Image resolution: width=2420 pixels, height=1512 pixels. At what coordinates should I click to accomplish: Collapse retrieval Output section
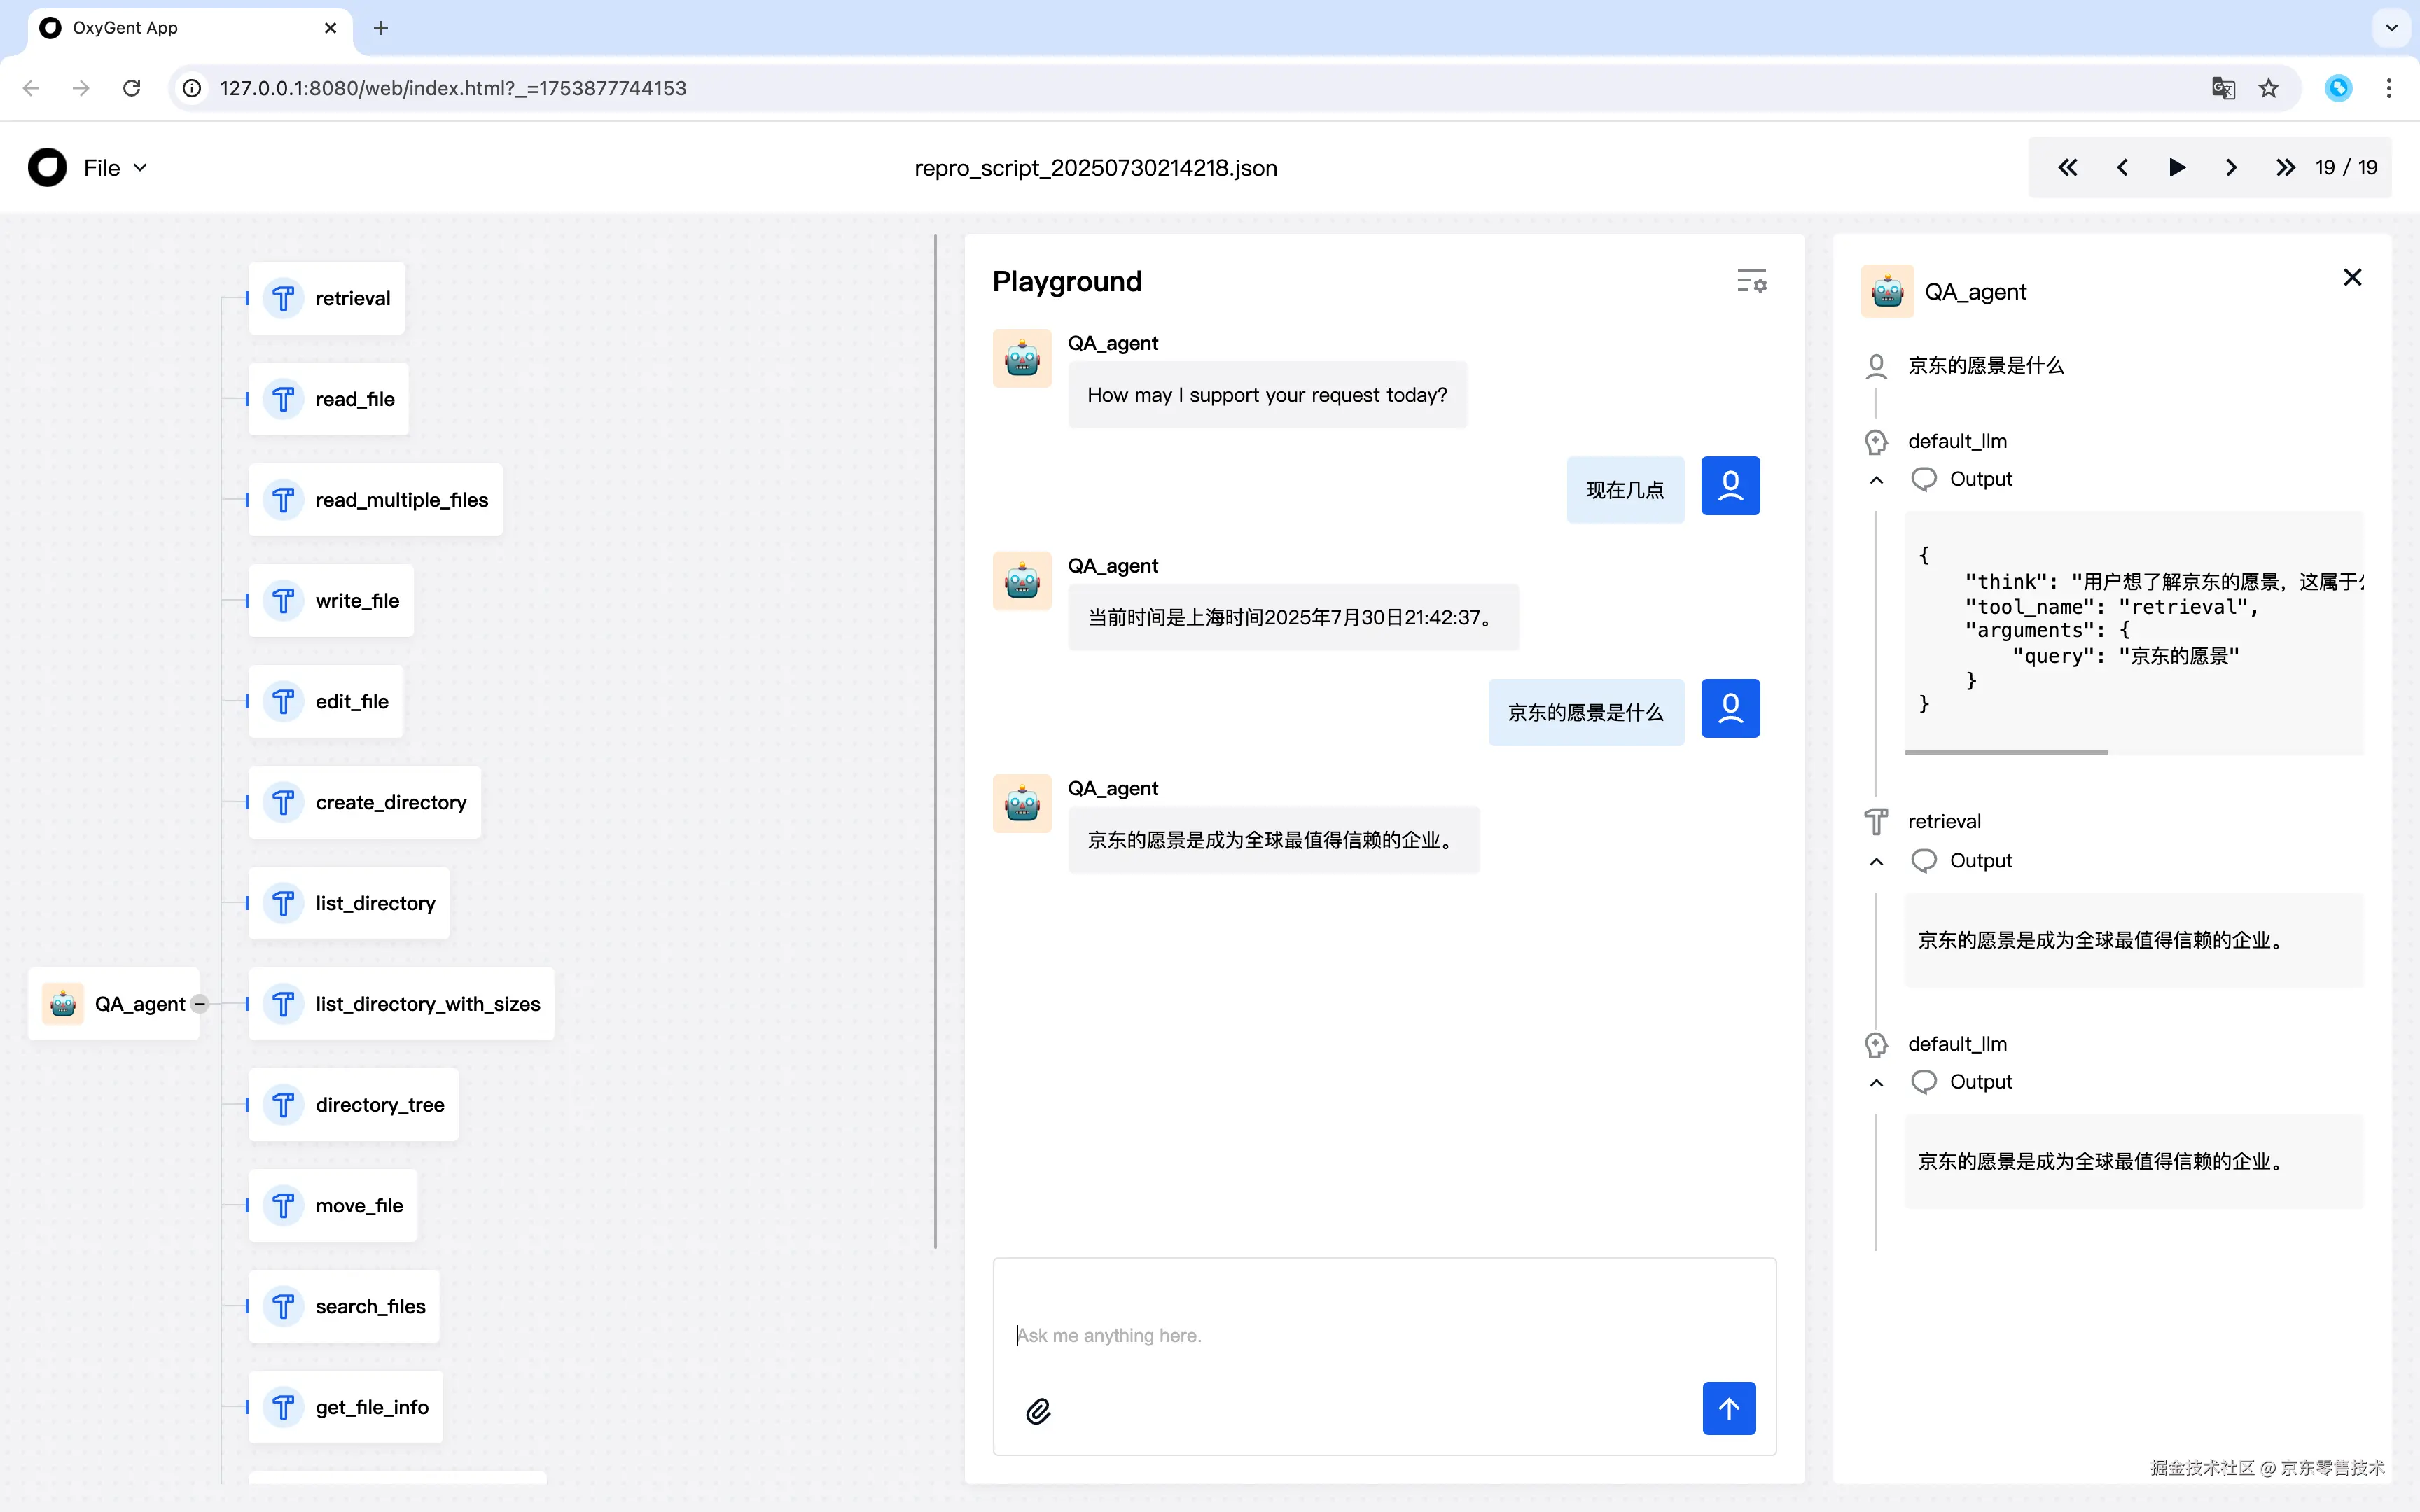[1876, 861]
